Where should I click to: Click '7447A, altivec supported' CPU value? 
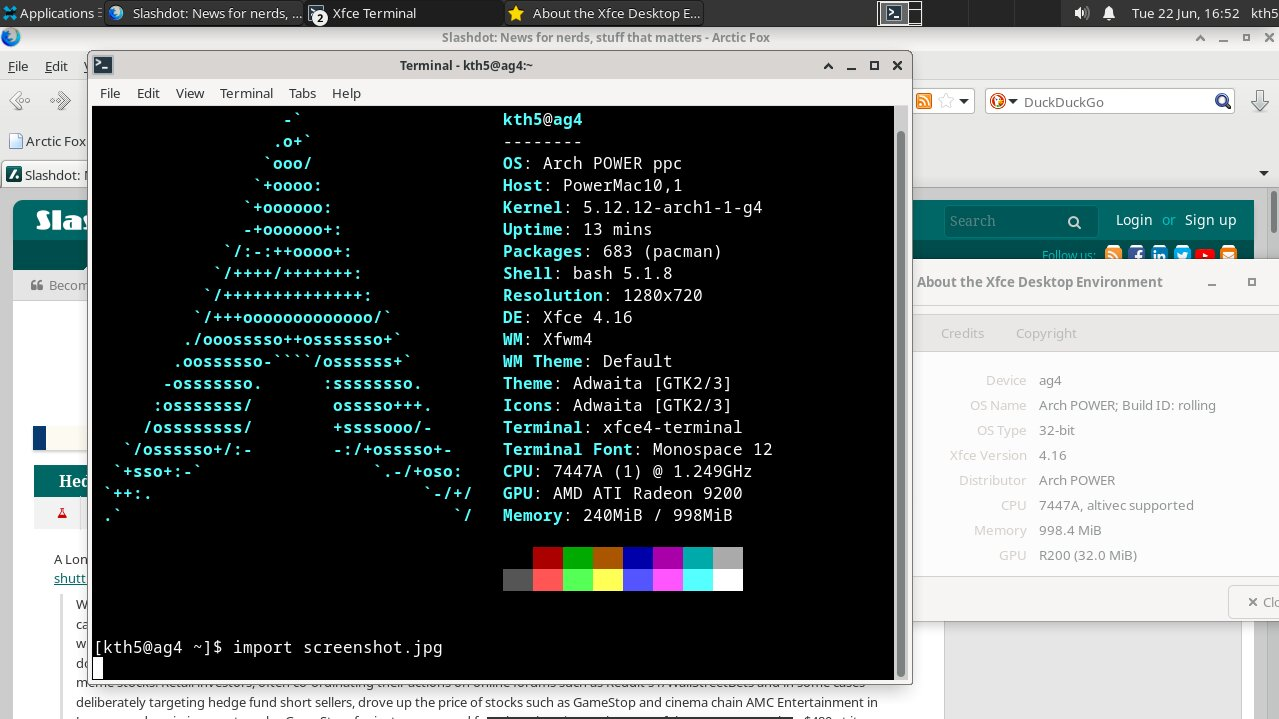[1116, 505]
